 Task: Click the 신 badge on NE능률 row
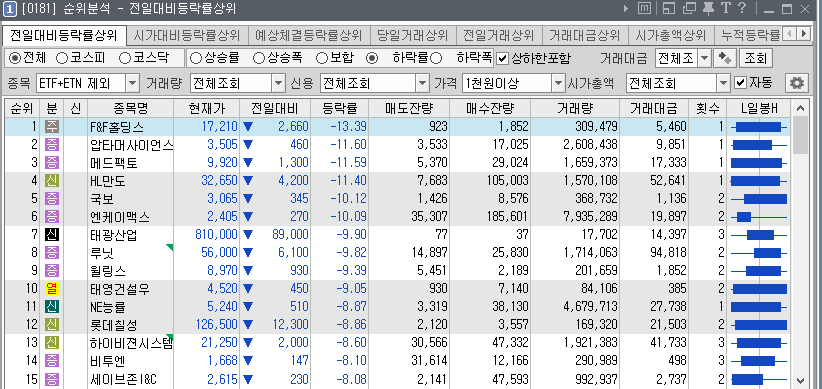click(x=52, y=307)
